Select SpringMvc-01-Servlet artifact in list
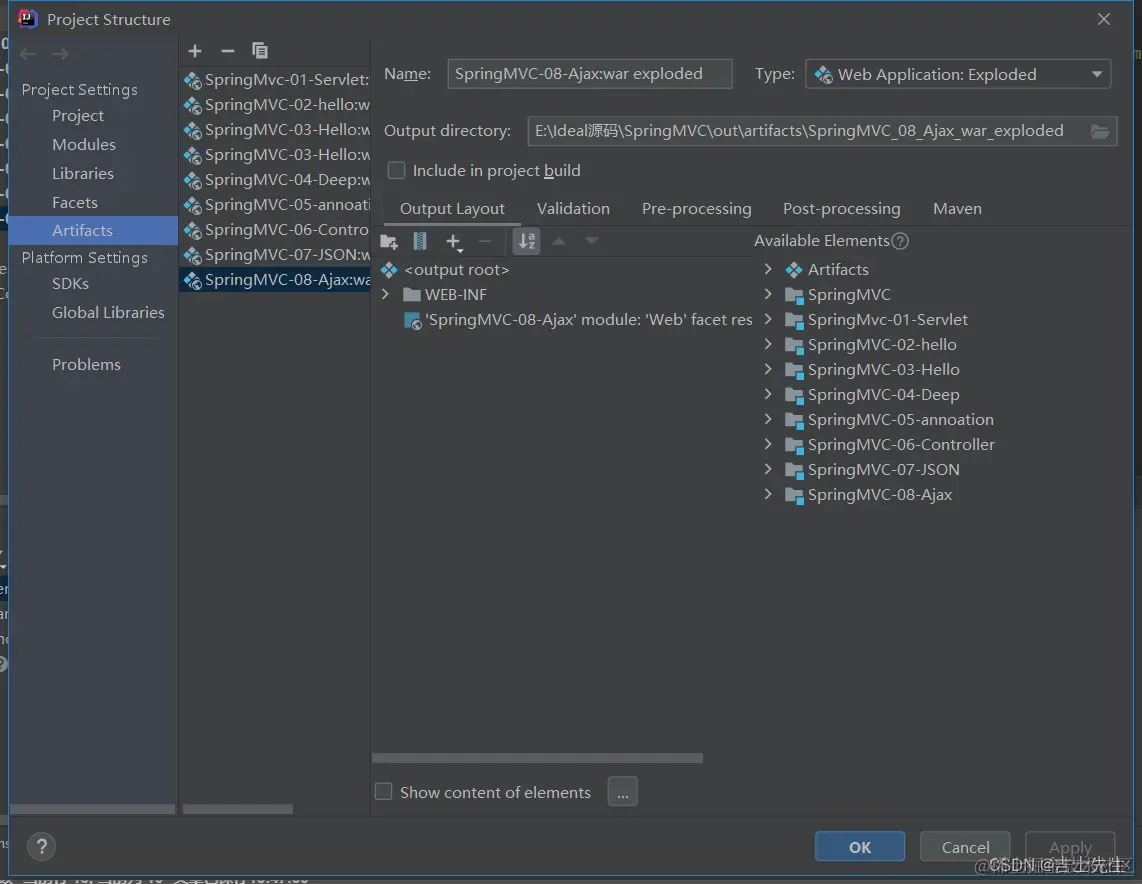 [275, 79]
